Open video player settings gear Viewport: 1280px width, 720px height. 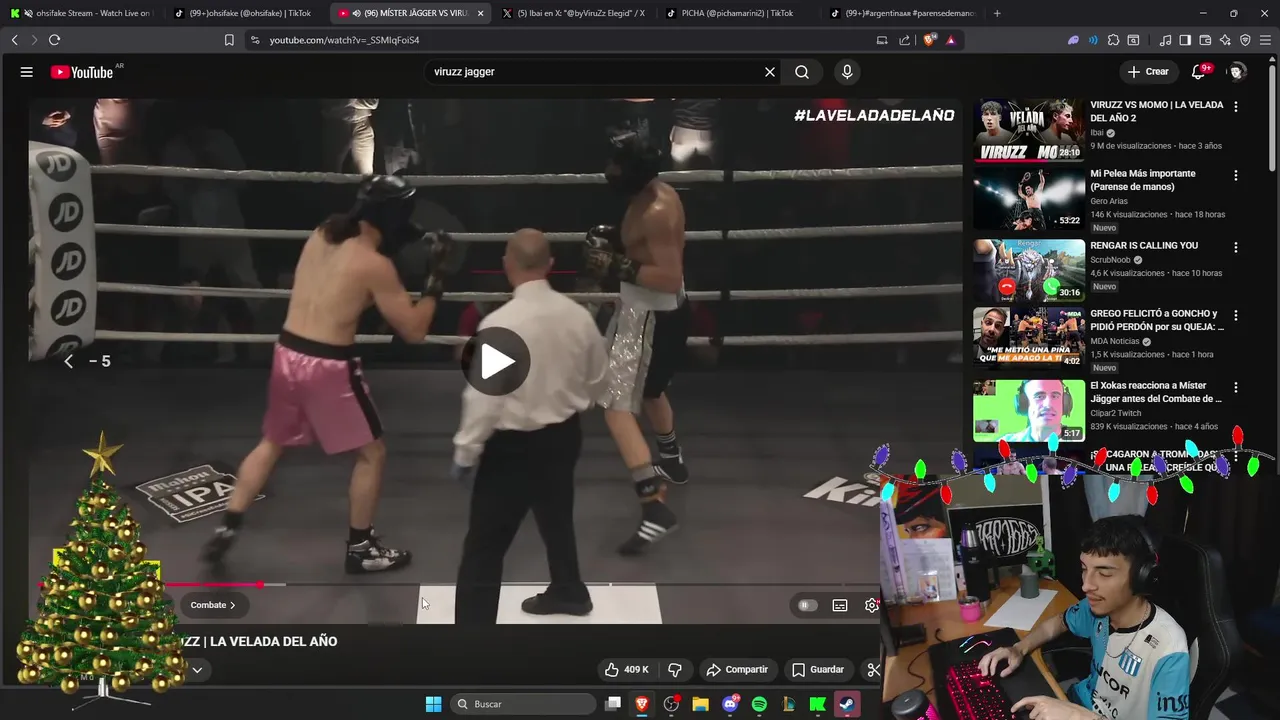[872, 605]
